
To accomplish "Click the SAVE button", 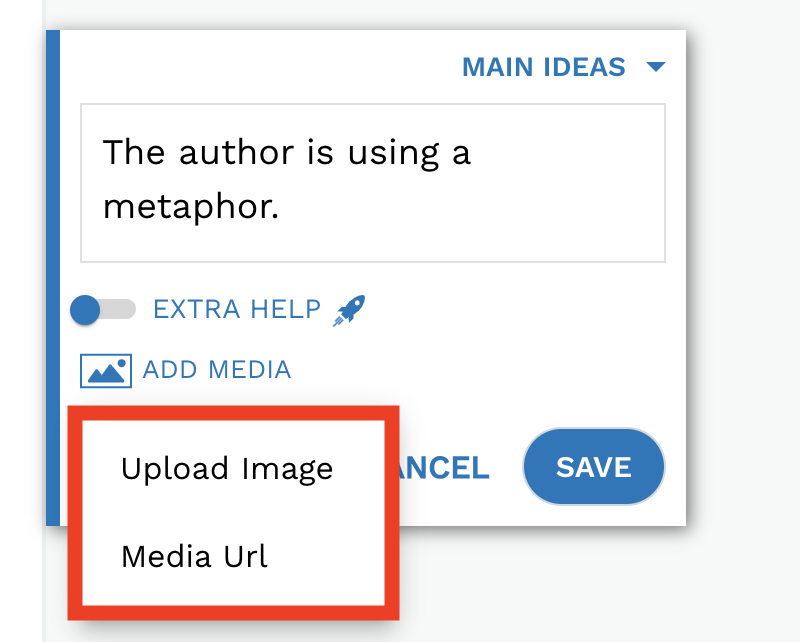I will click(594, 466).
